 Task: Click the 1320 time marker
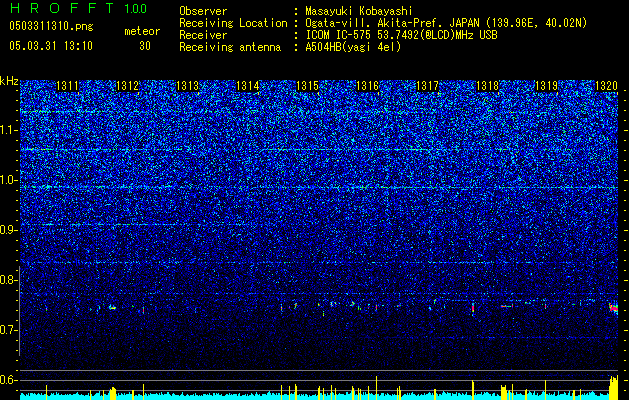[607, 86]
